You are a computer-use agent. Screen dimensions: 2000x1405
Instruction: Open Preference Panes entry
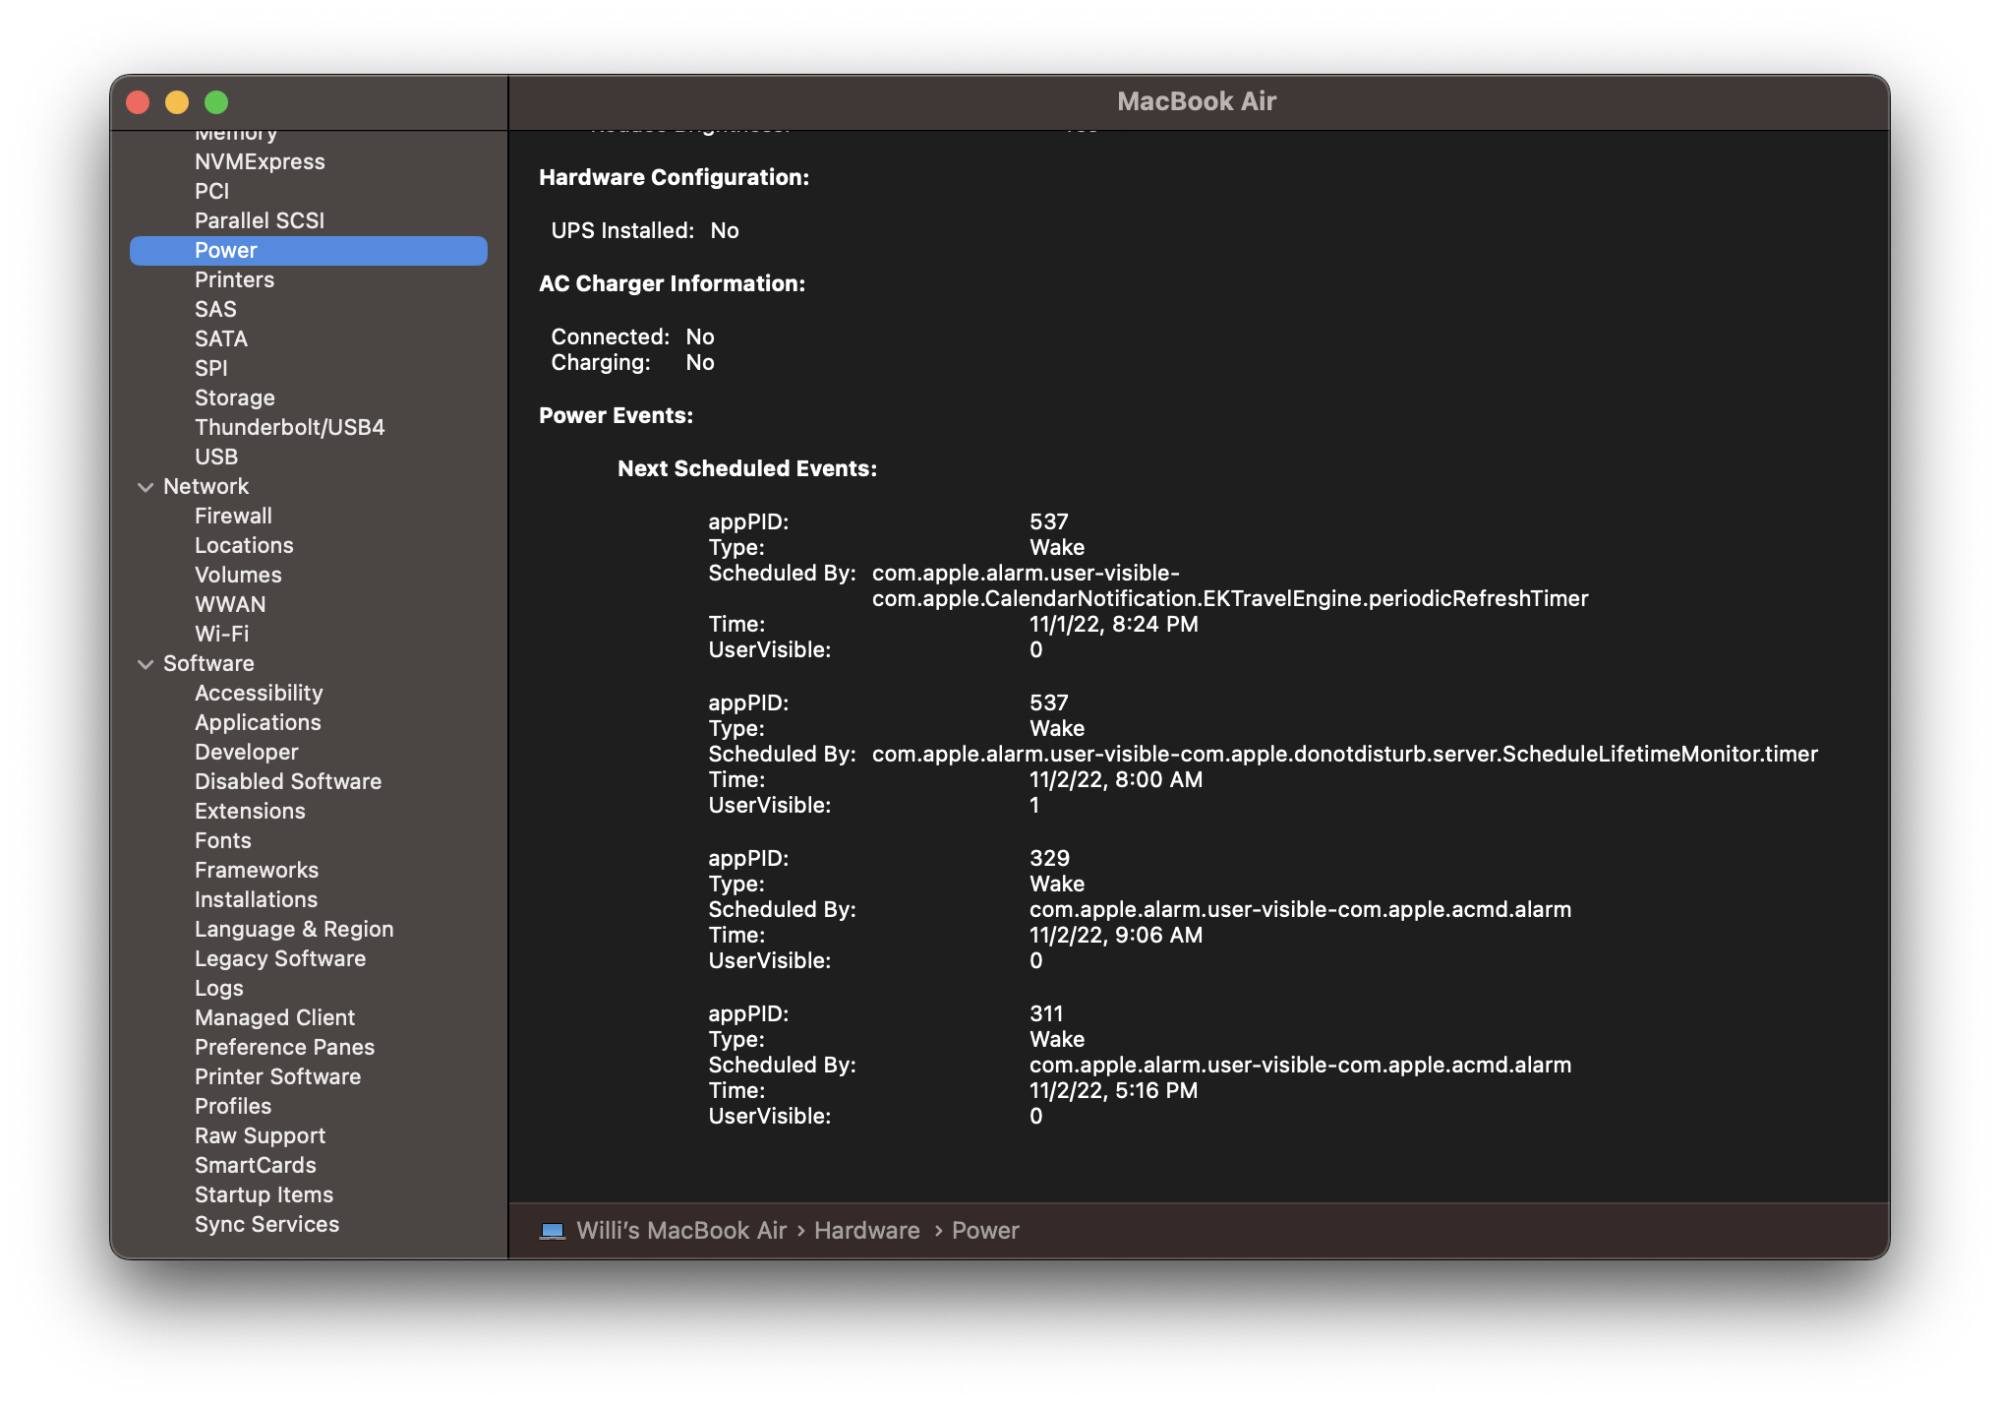(284, 1046)
